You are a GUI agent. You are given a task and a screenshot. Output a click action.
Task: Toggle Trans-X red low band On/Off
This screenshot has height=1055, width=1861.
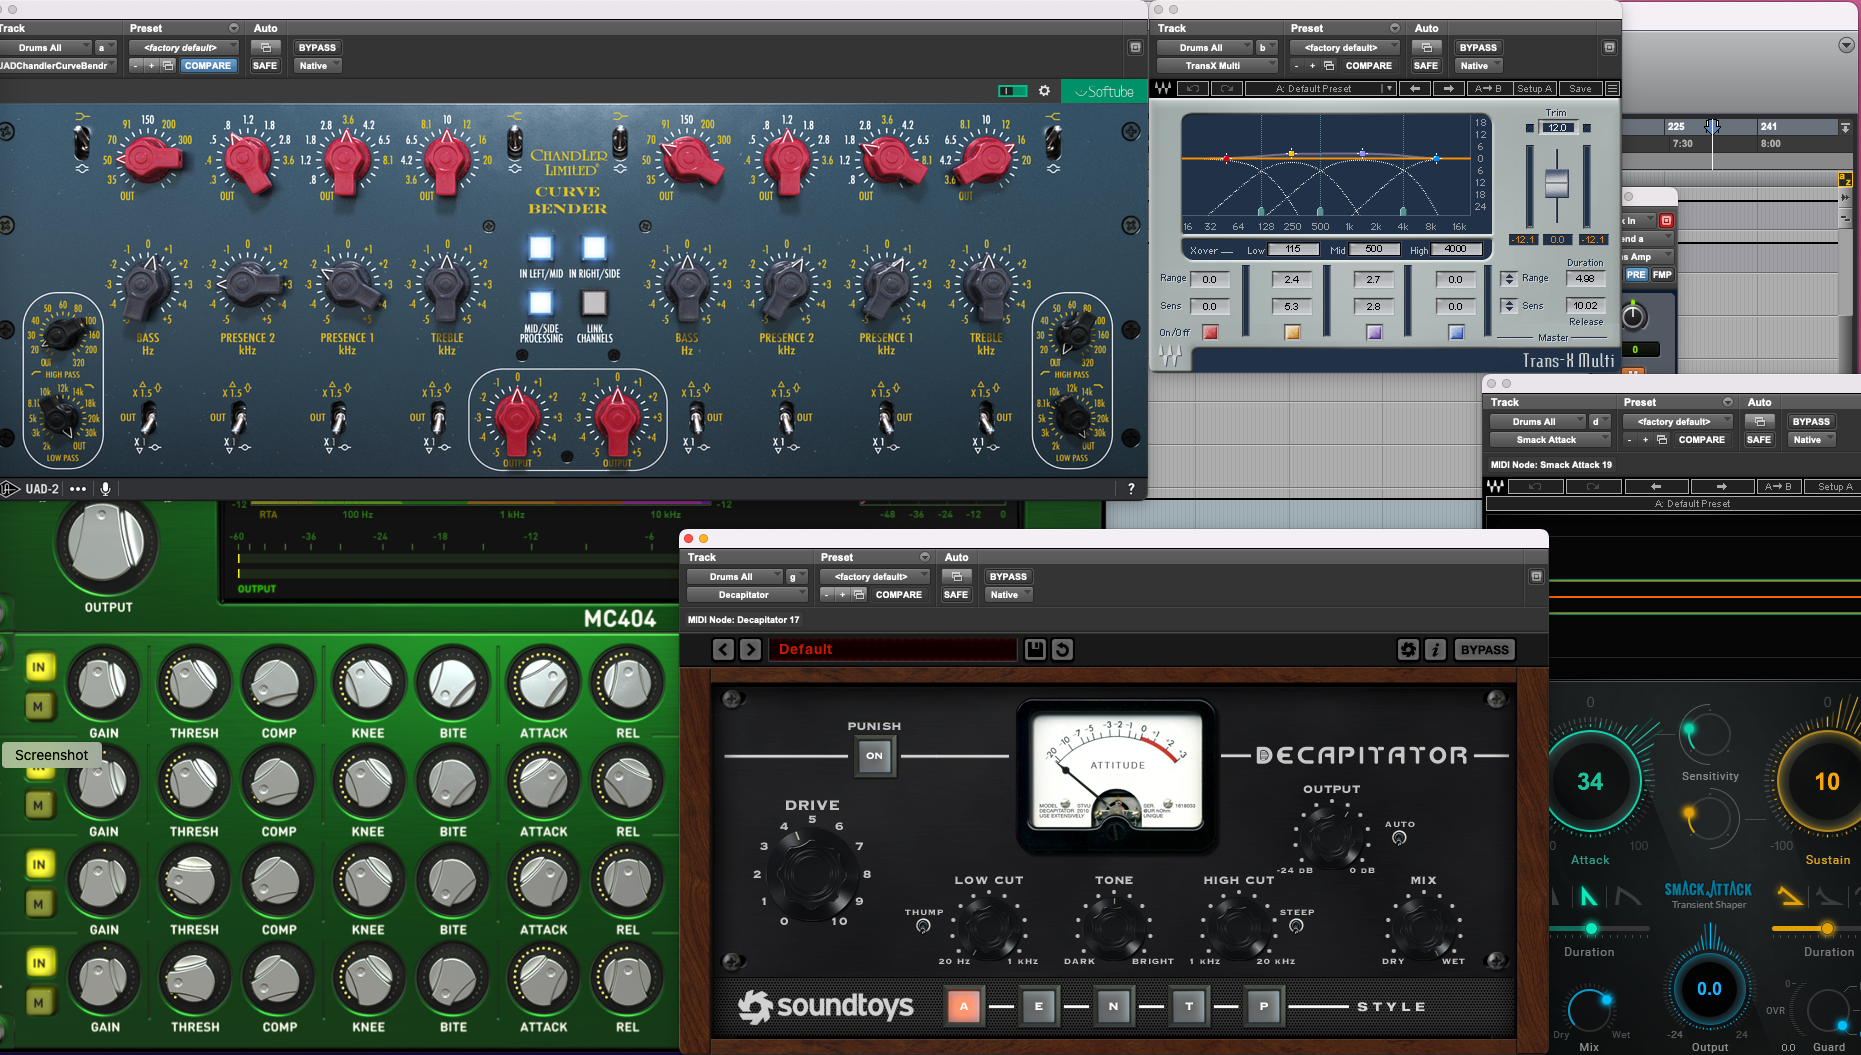tap(1210, 332)
